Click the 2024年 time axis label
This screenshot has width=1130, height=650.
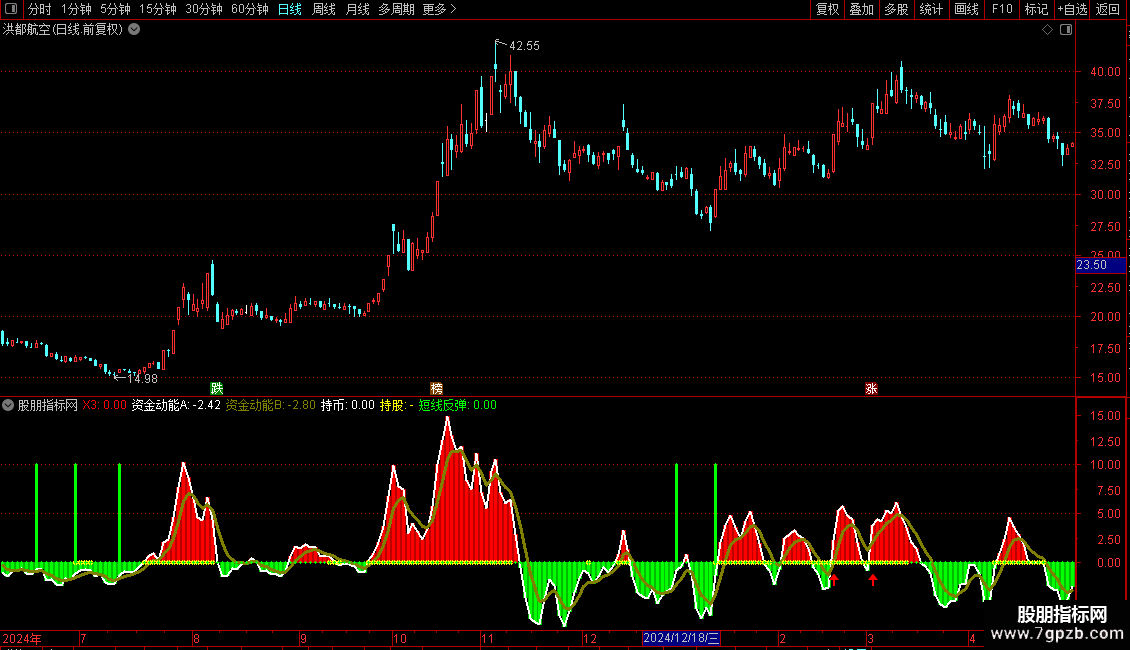click(22, 638)
